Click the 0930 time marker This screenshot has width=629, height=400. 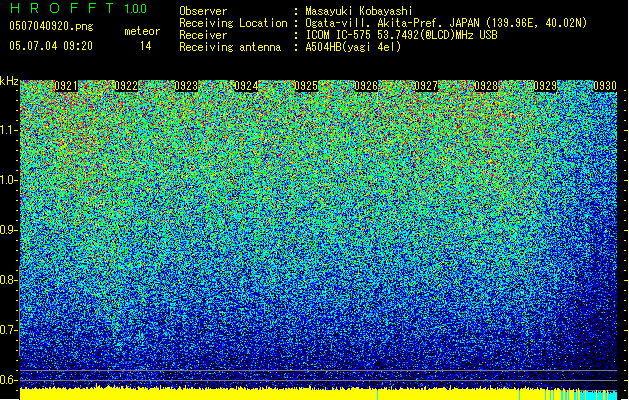click(x=605, y=86)
